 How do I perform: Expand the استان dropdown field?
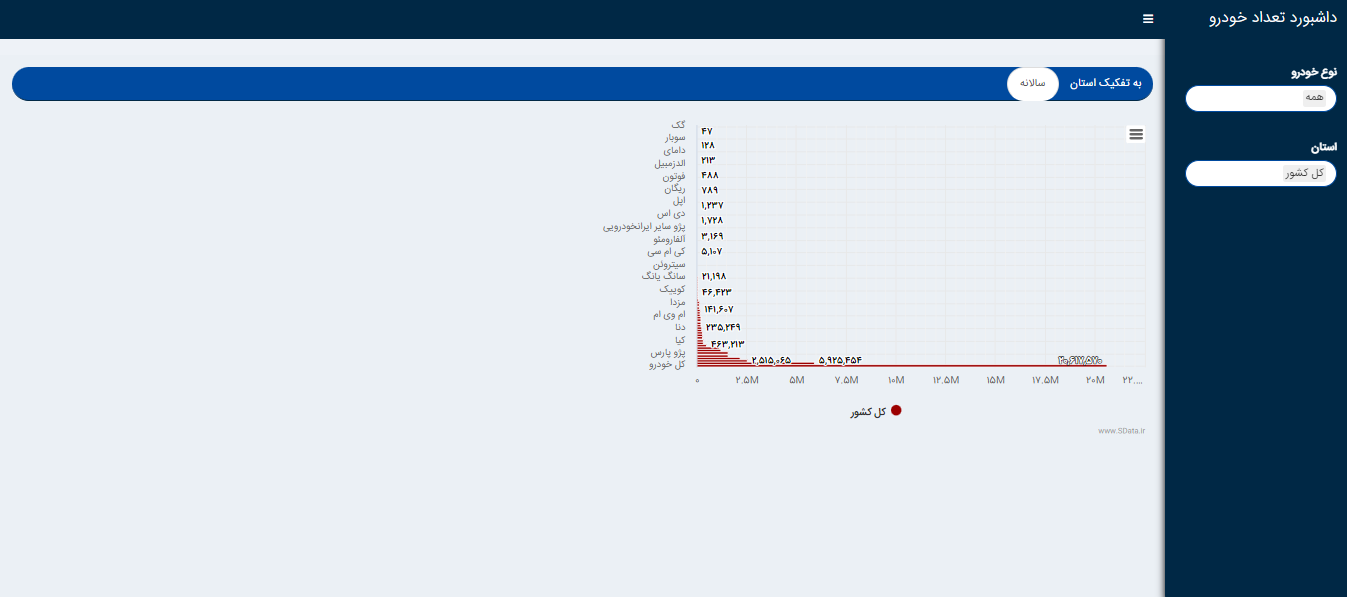pyautogui.click(x=1260, y=173)
